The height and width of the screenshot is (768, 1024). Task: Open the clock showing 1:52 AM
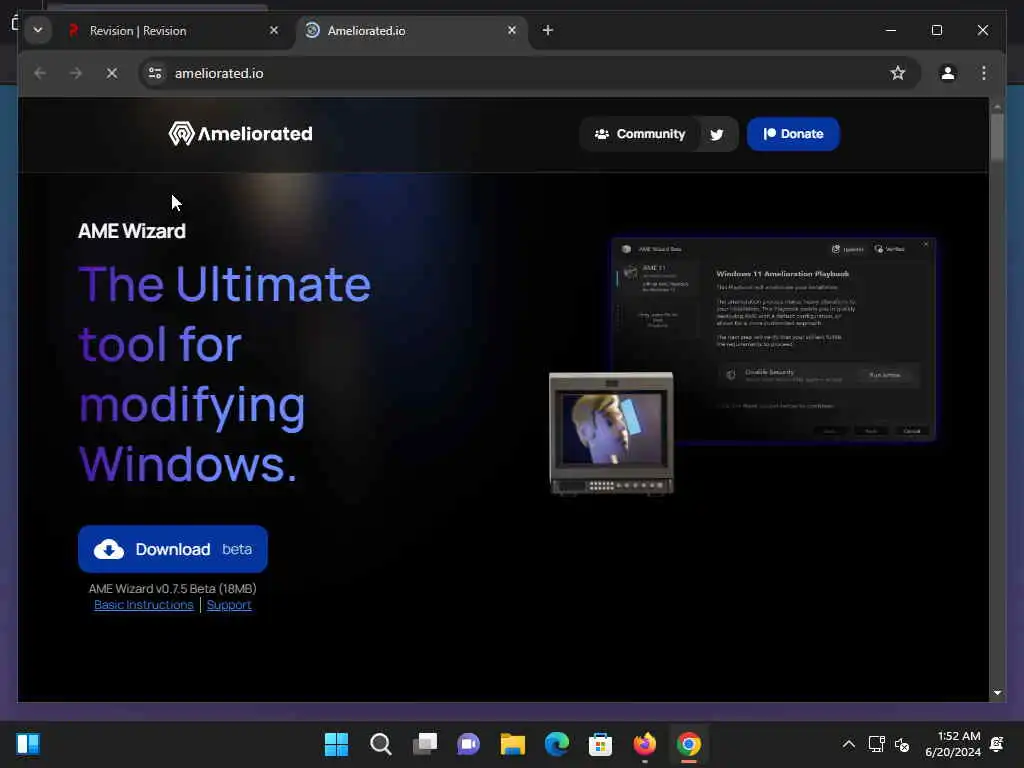click(x=953, y=744)
